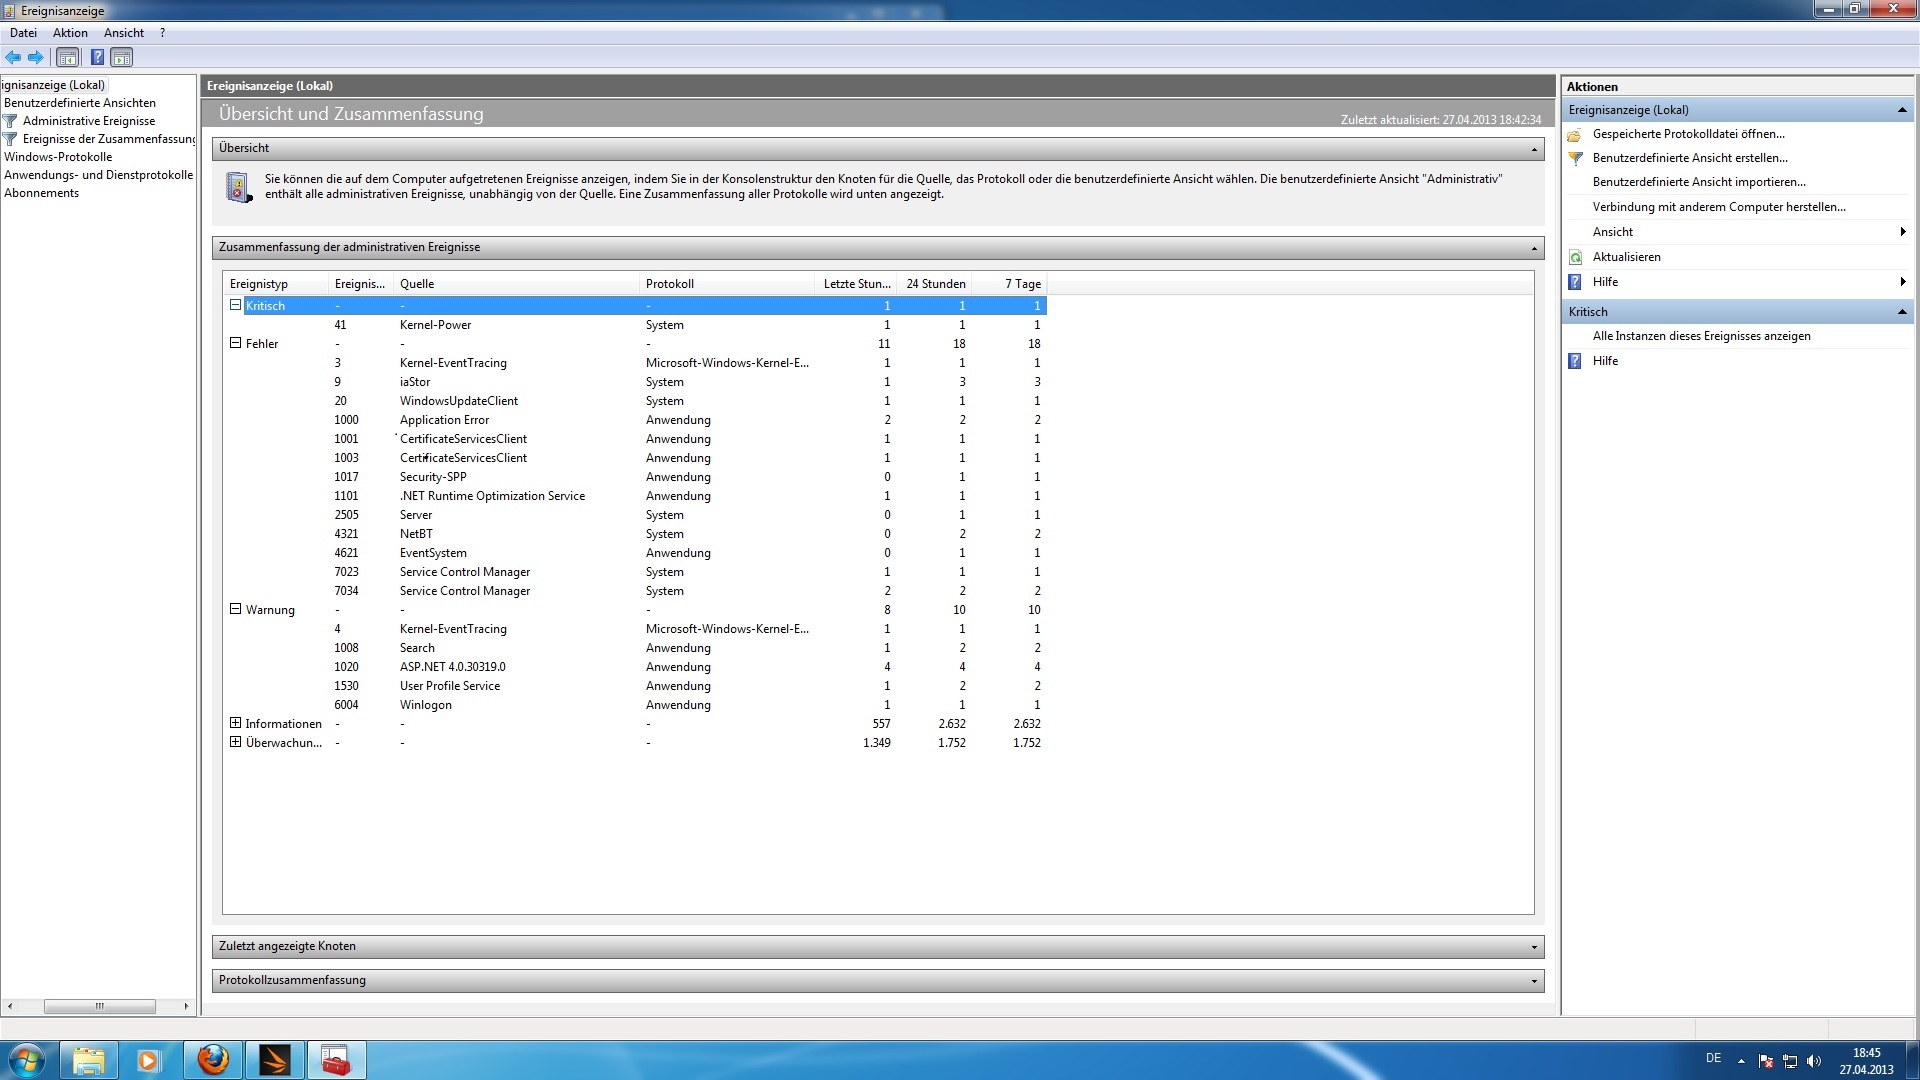Click the filter icon for Benutzerdefinierte Ansicht erstellen
Image resolution: width=1920 pixels, height=1080 pixels.
[1576, 158]
